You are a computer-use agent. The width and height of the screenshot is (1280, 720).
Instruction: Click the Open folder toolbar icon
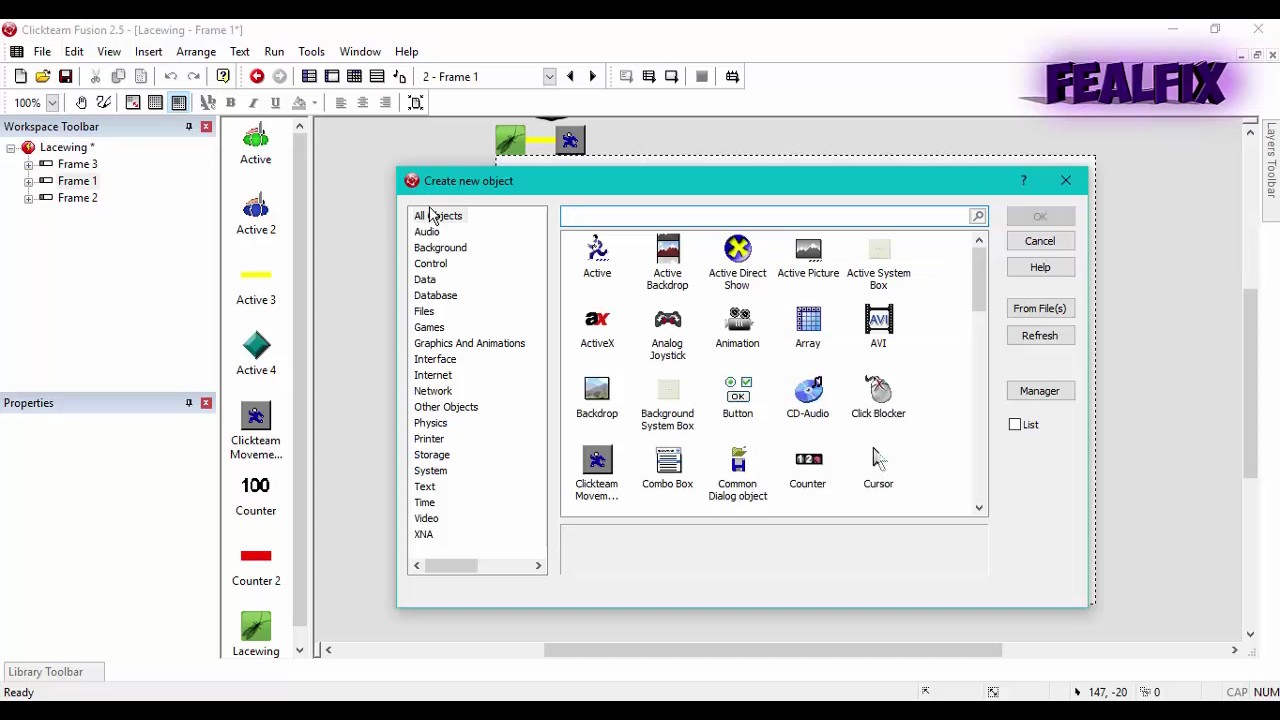(43, 76)
